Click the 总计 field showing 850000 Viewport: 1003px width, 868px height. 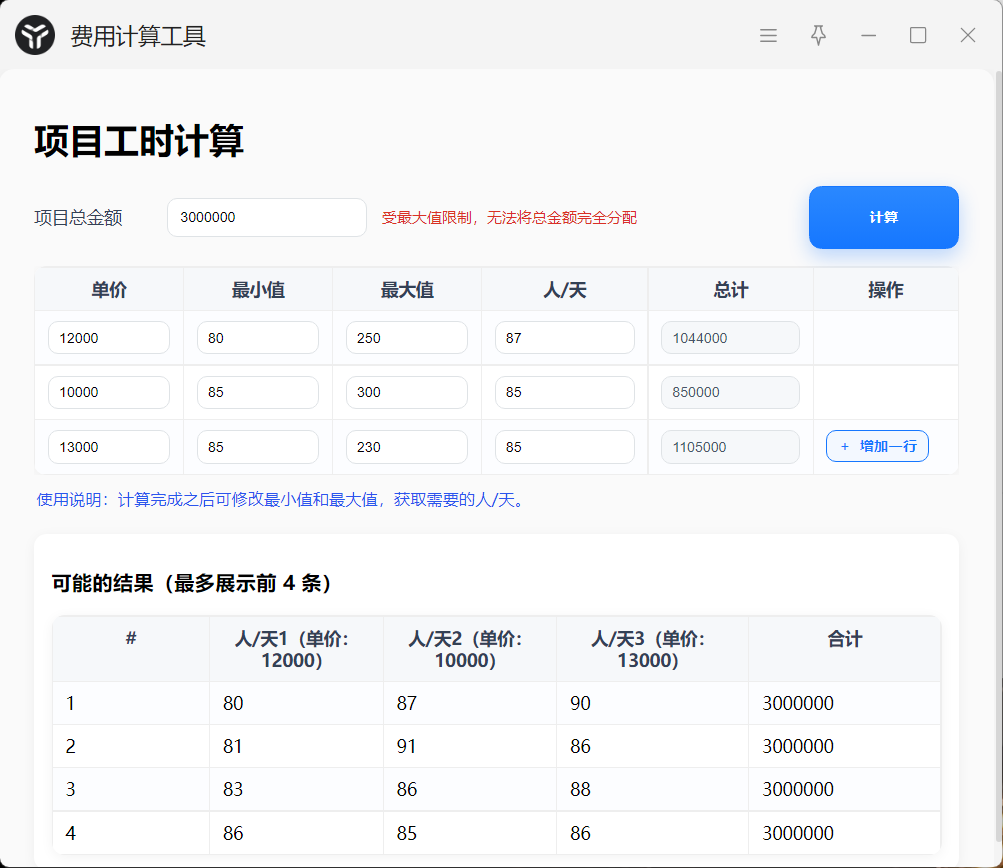730,392
